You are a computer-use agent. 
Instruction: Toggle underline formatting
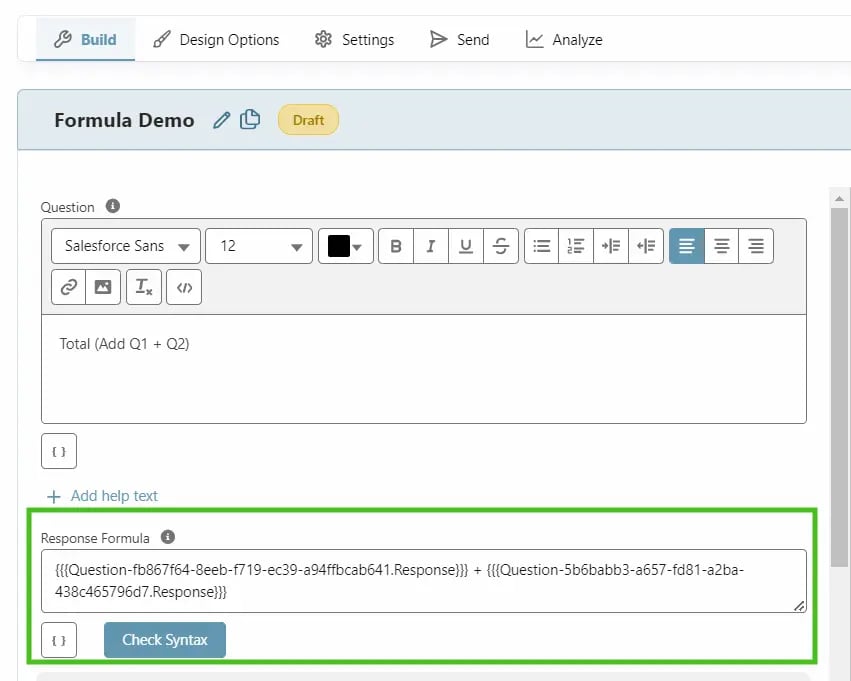click(466, 246)
